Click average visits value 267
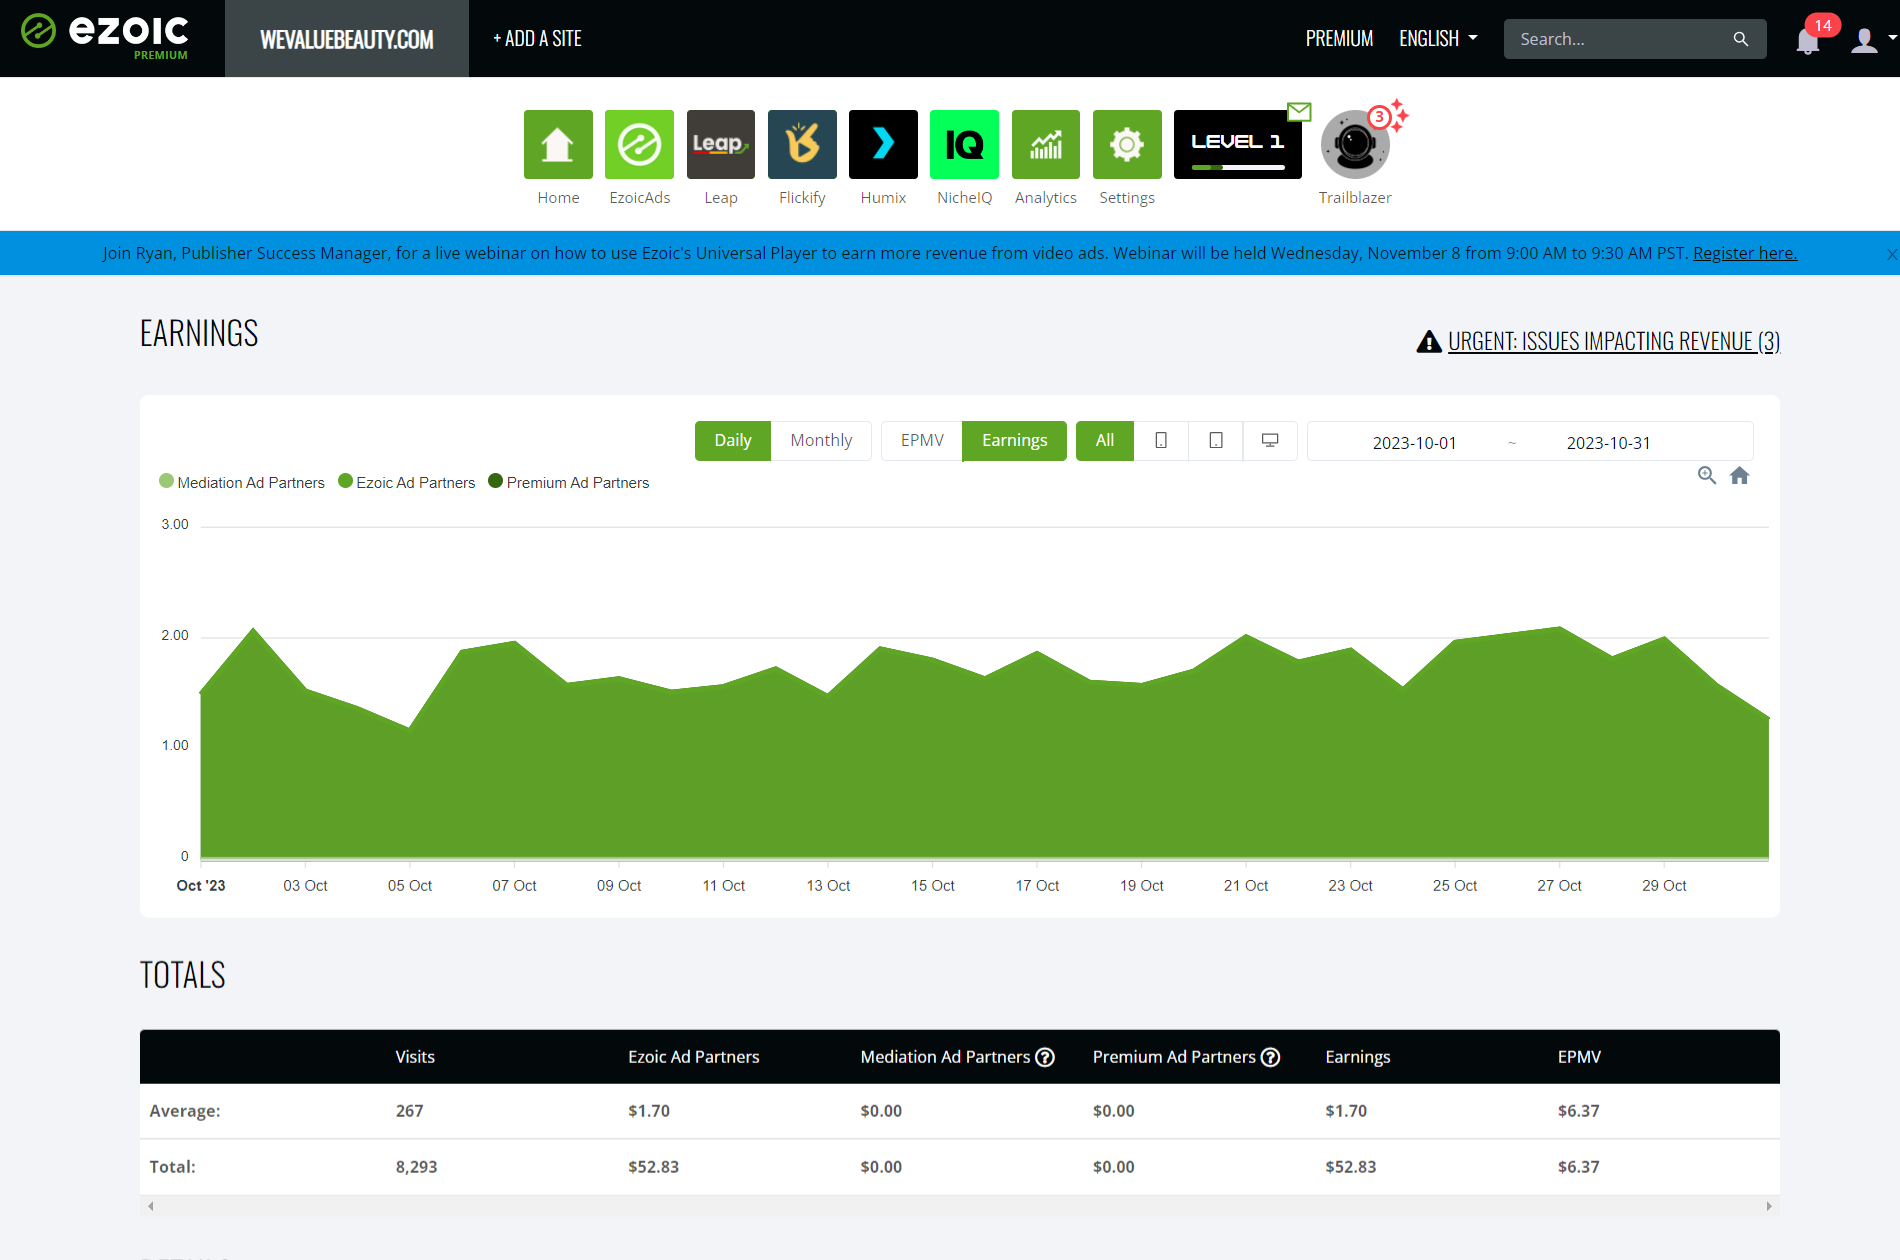The image size is (1900, 1260). pyautogui.click(x=410, y=1111)
